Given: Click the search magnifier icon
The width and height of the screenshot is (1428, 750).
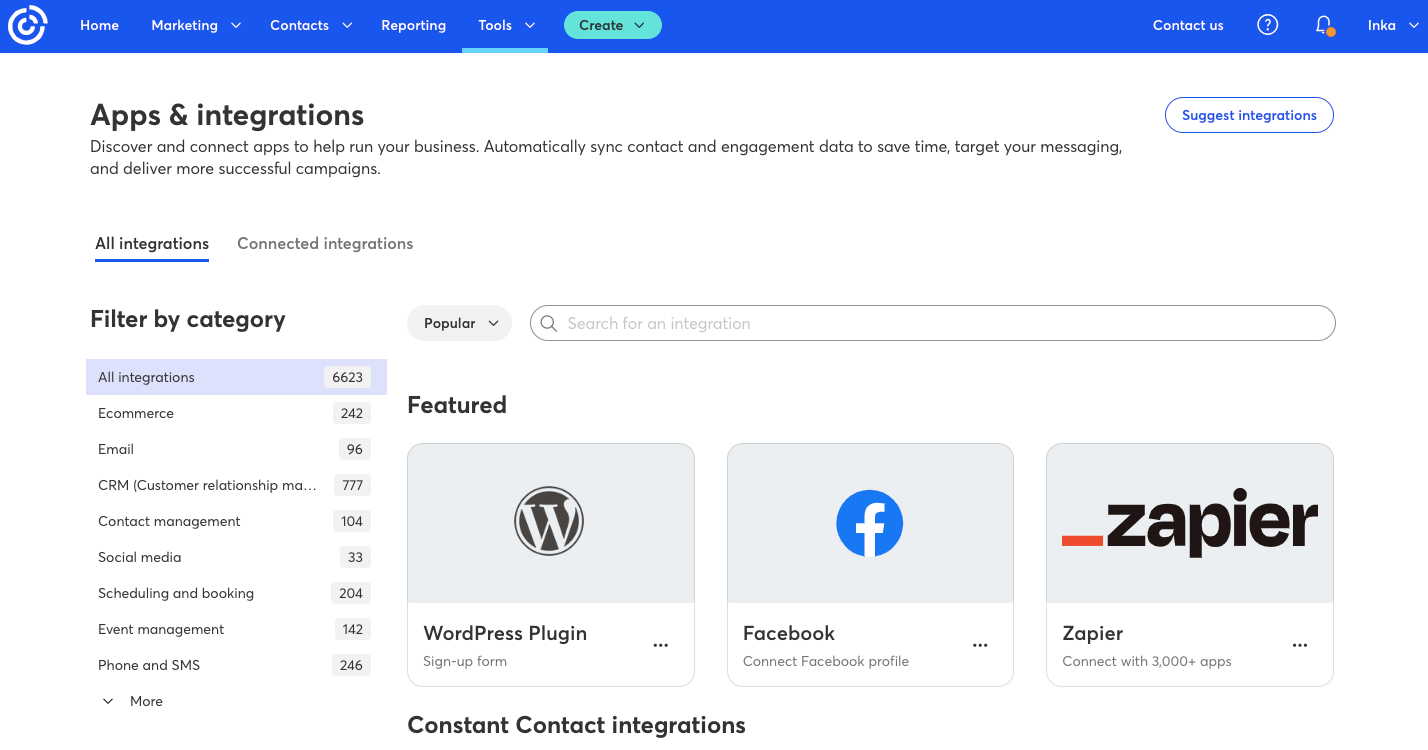Looking at the screenshot, I should pos(548,323).
